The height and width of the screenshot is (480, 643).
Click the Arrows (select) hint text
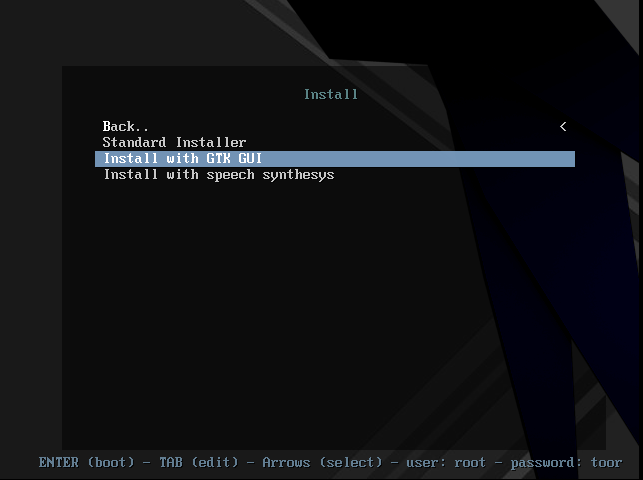point(322,462)
